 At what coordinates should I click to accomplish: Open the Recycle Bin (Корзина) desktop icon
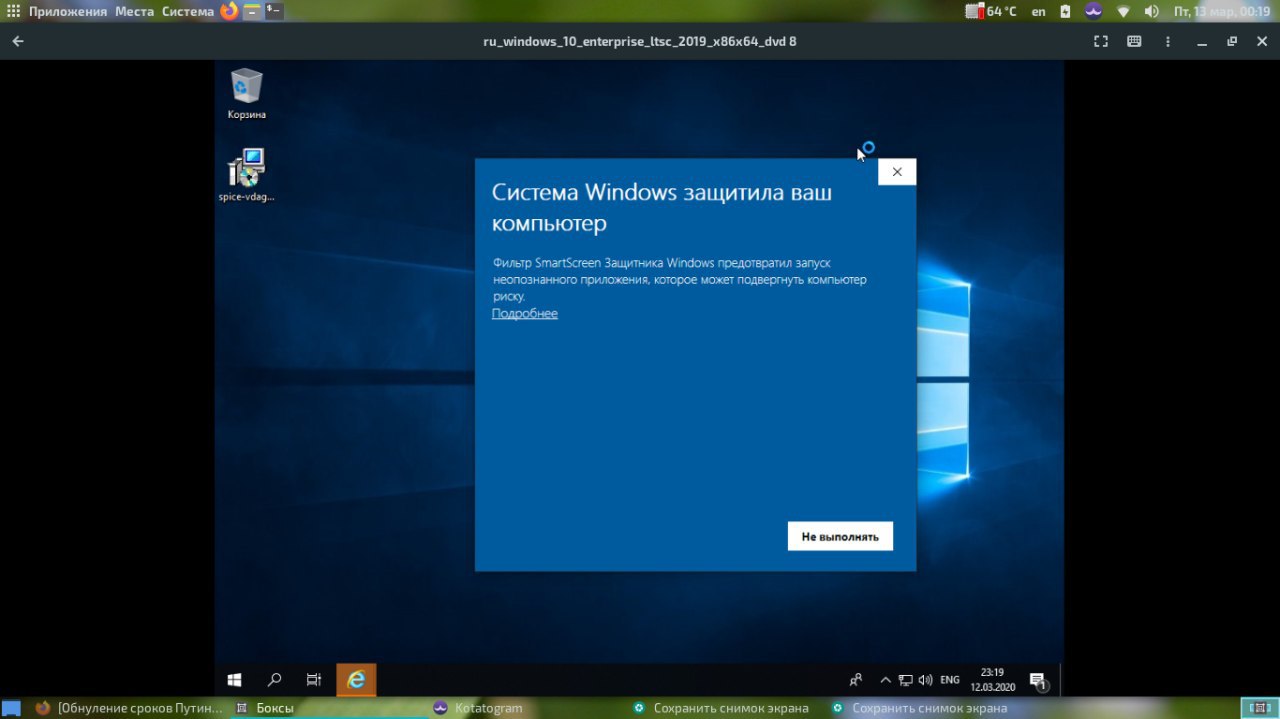246,93
